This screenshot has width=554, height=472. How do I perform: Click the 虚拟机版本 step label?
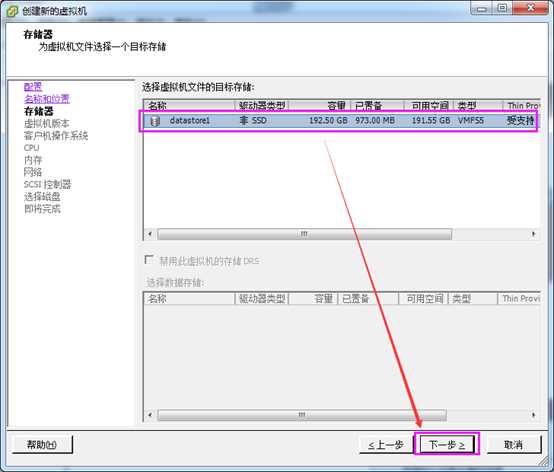click(x=47, y=123)
